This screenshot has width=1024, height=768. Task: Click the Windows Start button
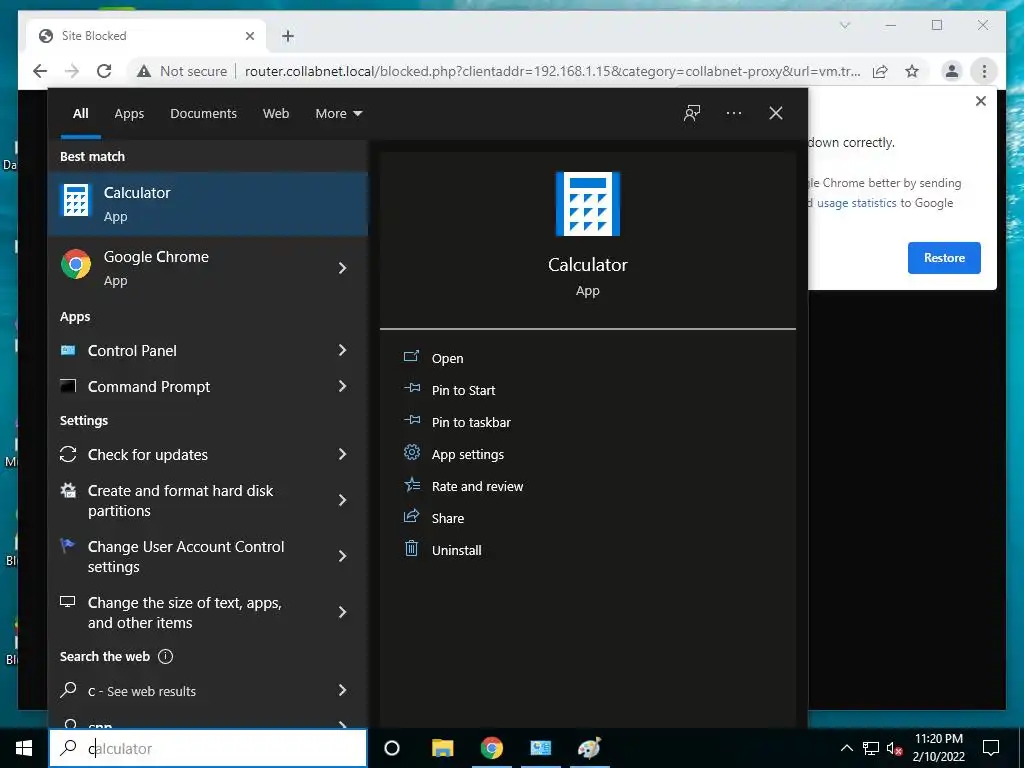pyautogui.click(x=24, y=748)
